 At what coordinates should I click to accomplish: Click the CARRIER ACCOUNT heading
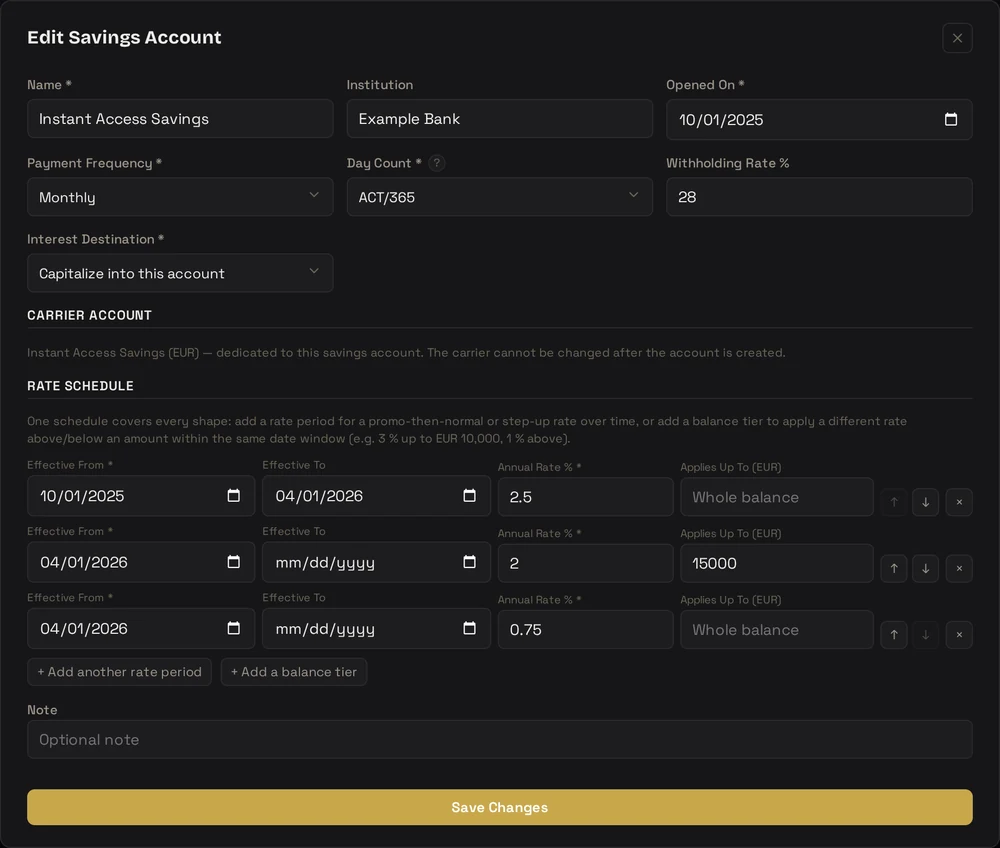point(89,315)
